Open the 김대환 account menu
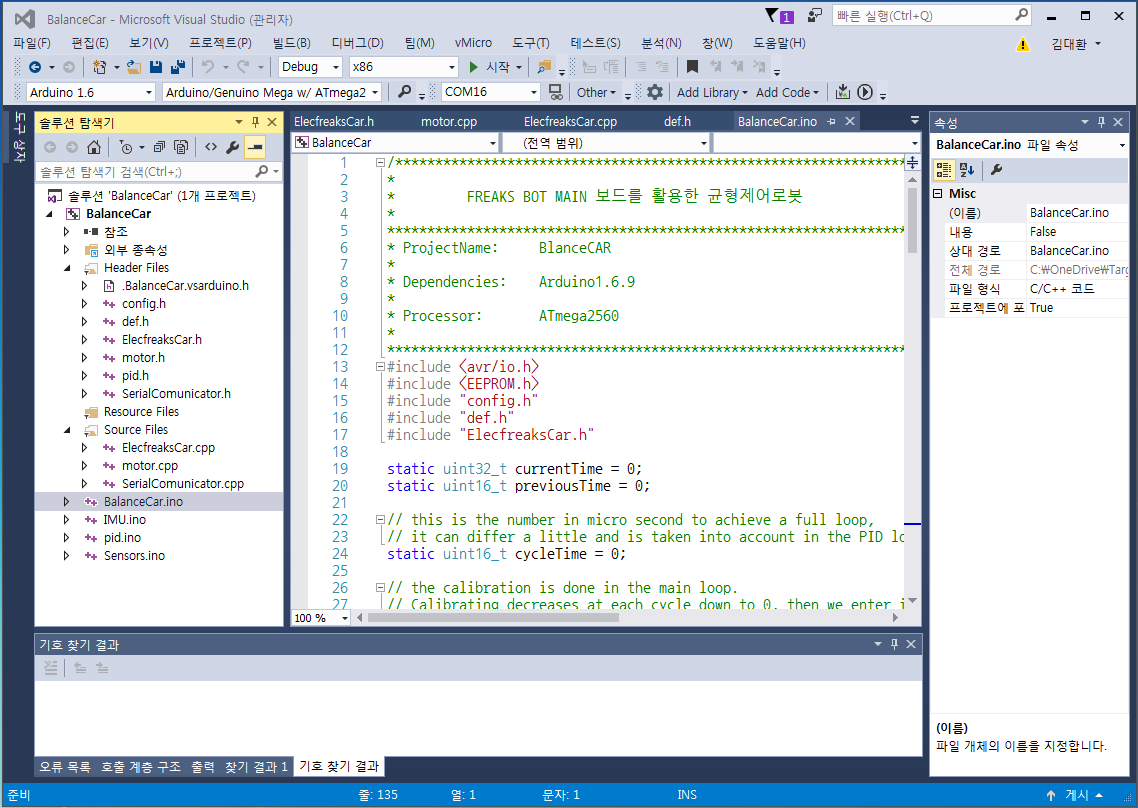Image resolution: width=1138 pixels, height=808 pixels. coord(1076,44)
